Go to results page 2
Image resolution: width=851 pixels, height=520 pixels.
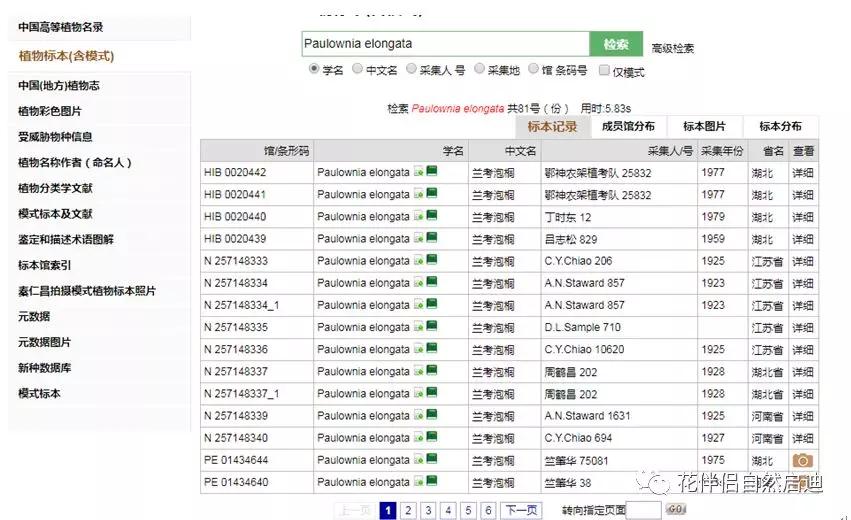408,510
